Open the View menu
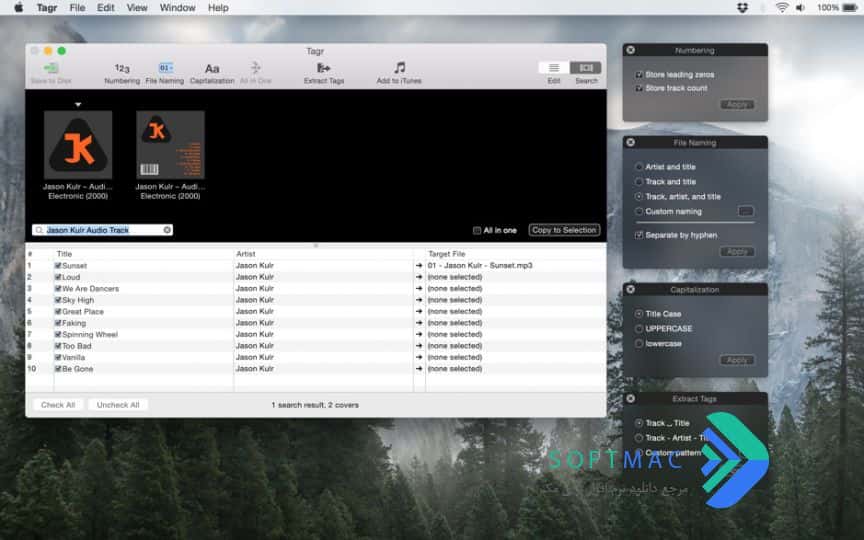The height and width of the screenshot is (540, 864). (x=137, y=8)
